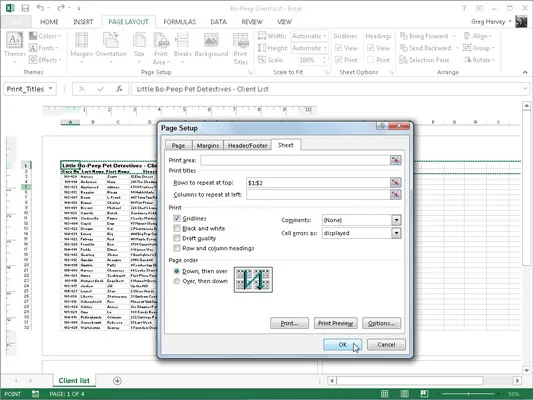Click the Print Area collapse-dialog icon
The width and height of the screenshot is (533, 400).
395,160
